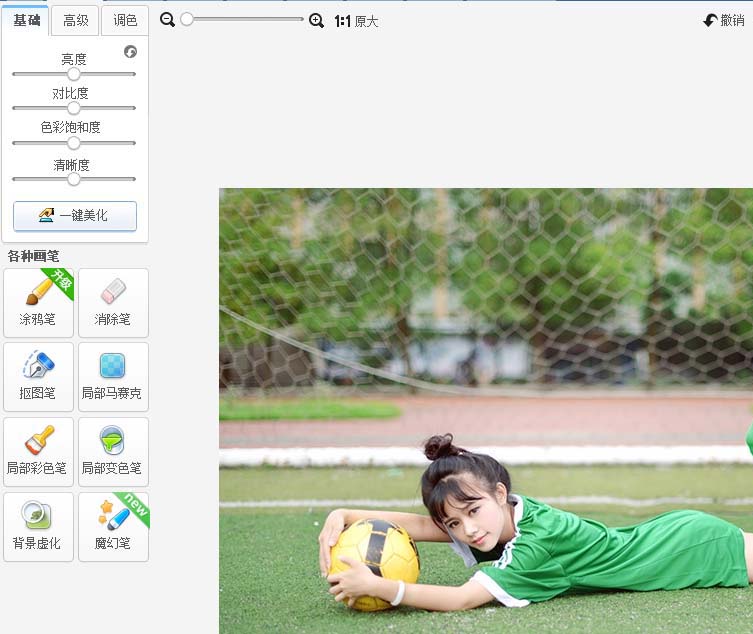Select the 消除笔 eraser tool
This screenshot has height=634, width=753.
point(113,303)
